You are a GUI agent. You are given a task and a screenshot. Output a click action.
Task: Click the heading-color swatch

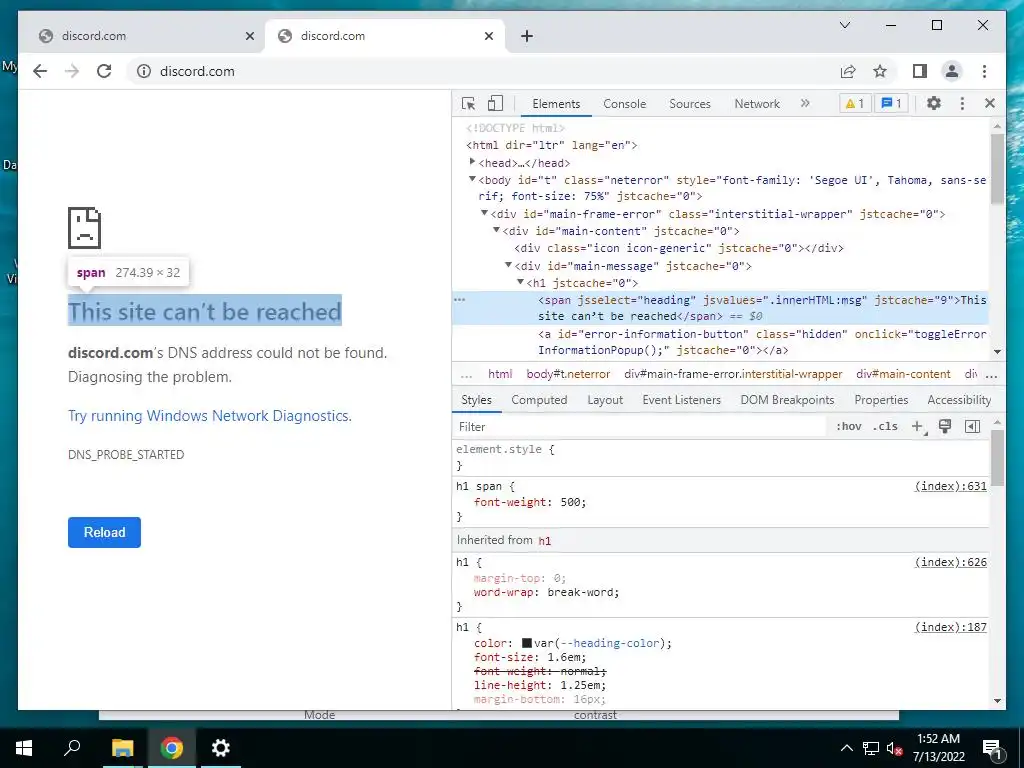(x=527, y=643)
